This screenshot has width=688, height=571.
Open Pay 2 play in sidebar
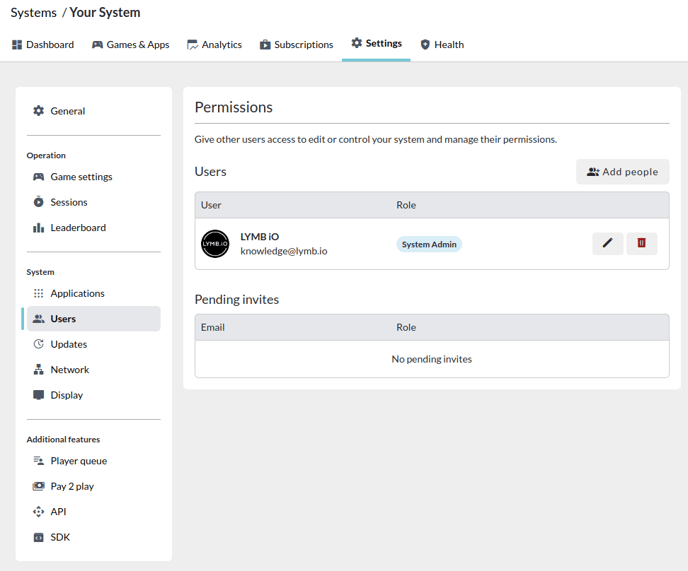pos(93,487)
